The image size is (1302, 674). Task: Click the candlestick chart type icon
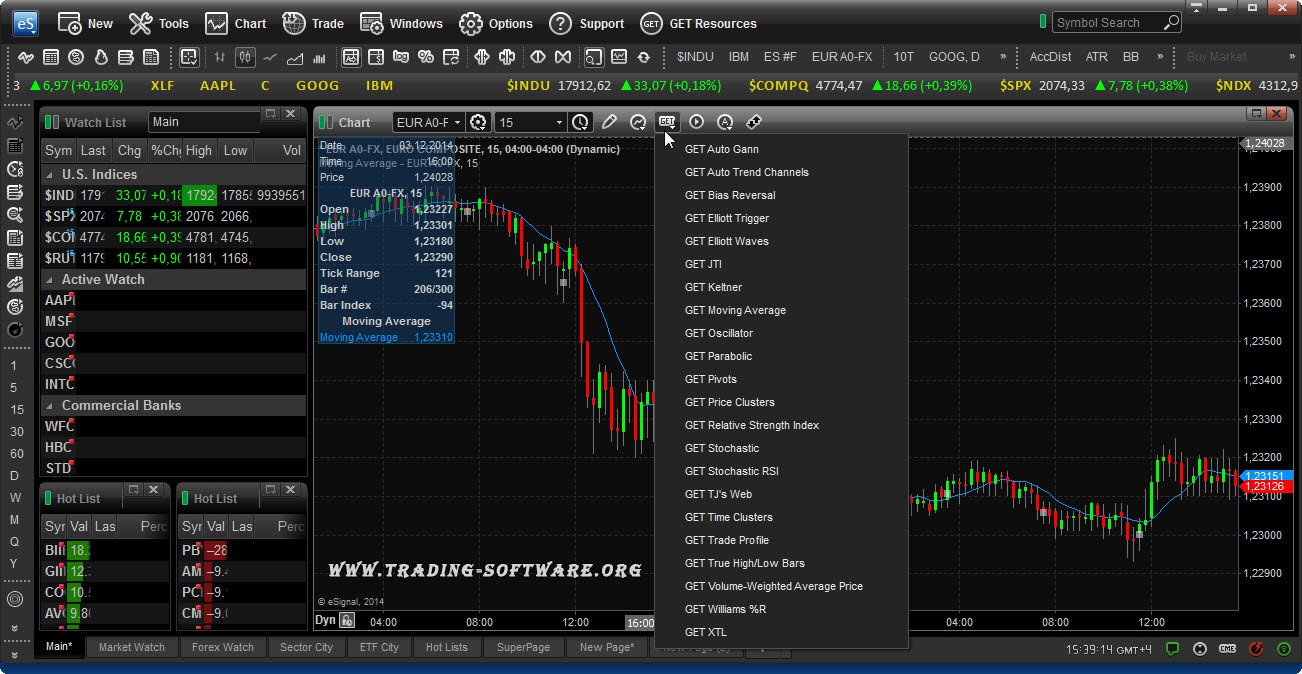click(x=244, y=57)
